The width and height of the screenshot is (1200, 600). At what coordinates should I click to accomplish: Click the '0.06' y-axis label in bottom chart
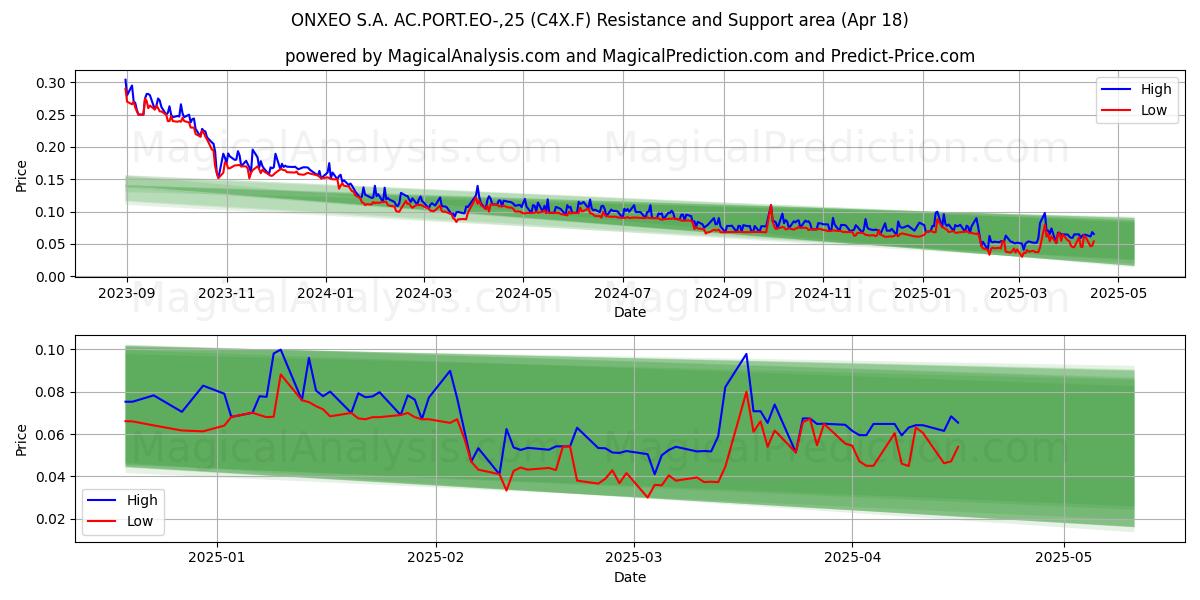click(50, 435)
